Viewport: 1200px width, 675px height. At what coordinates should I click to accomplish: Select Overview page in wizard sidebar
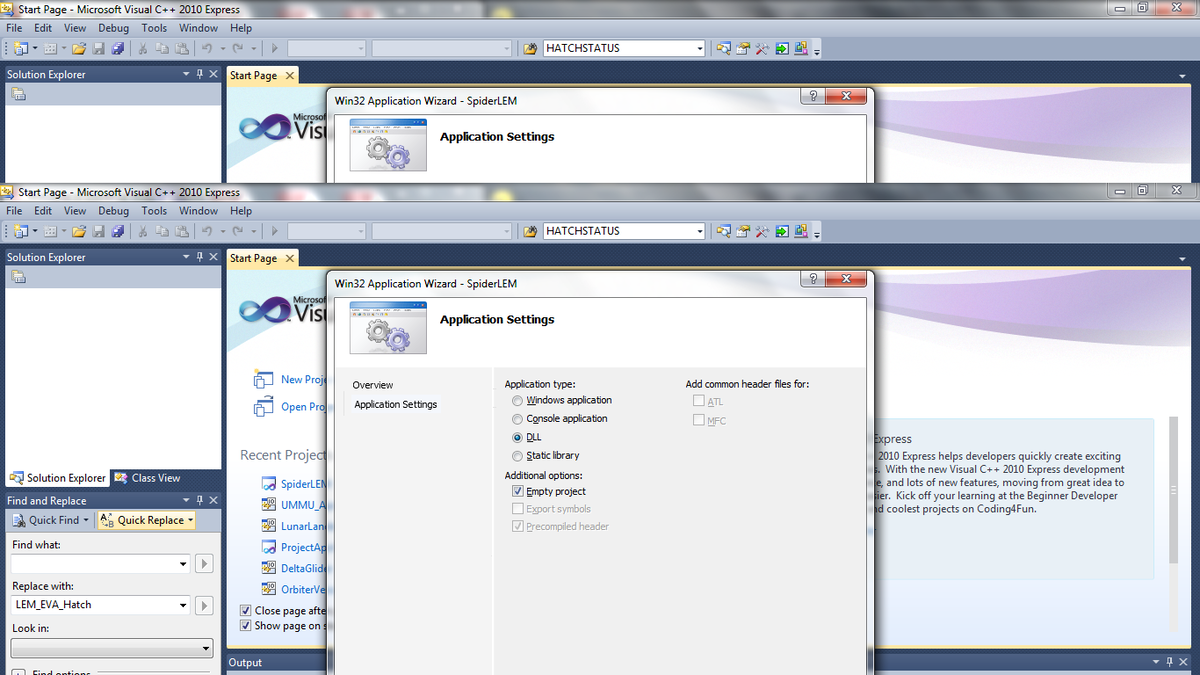(373, 385)
